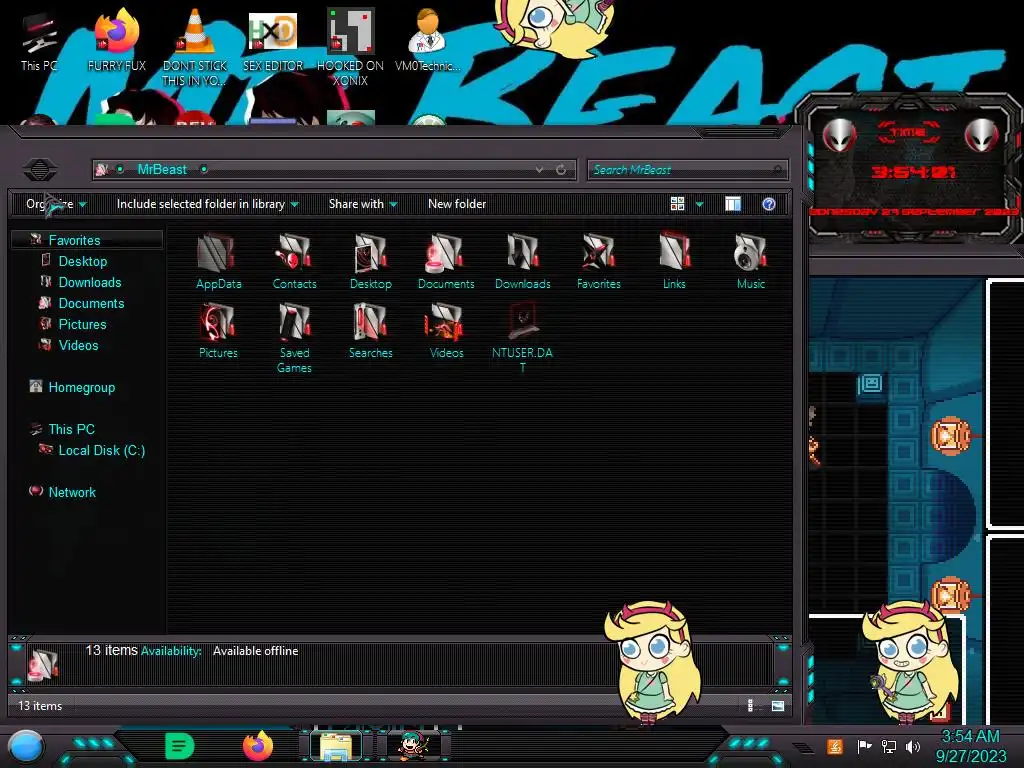Viewport: 1024px width, 768px height.
Task: Open the taskbar clock and date
Action: pos(970,746)
